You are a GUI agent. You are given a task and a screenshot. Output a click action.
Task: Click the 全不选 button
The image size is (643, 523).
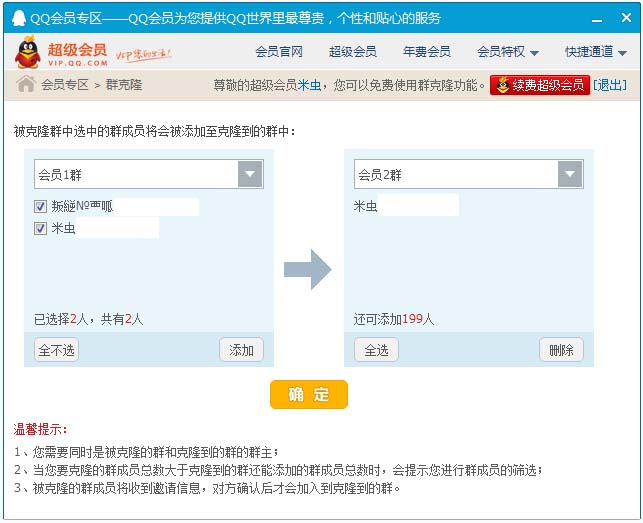coord(57,350)
